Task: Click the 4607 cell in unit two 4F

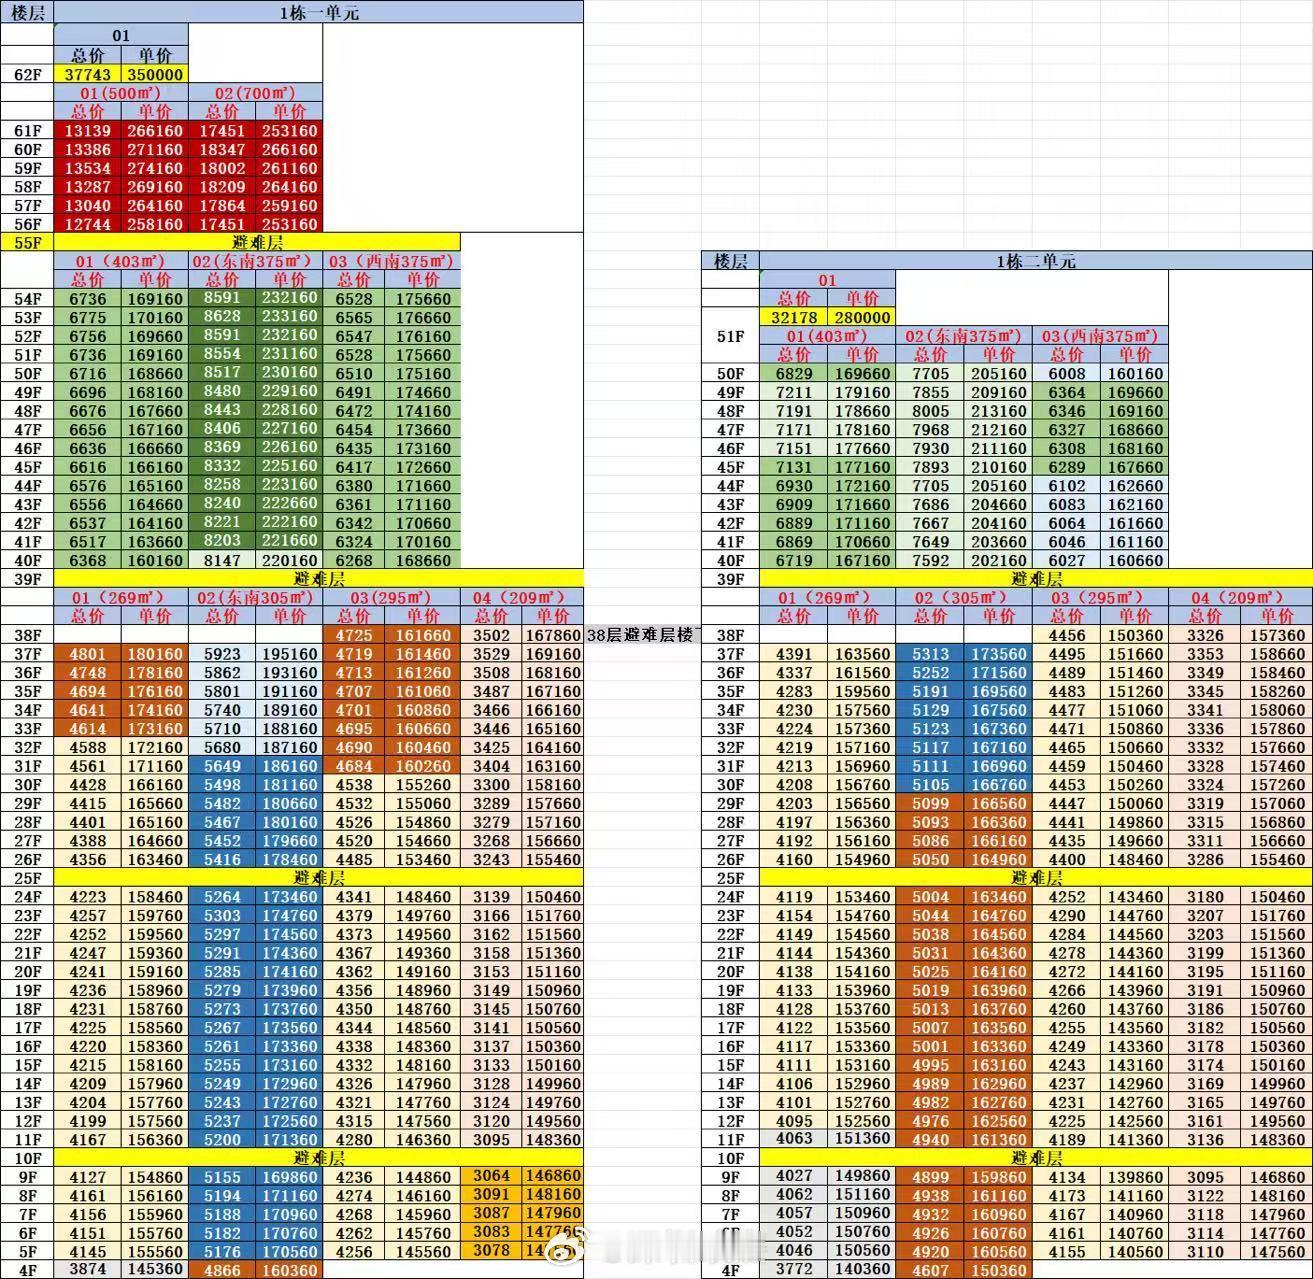Action: point(930,1270)
